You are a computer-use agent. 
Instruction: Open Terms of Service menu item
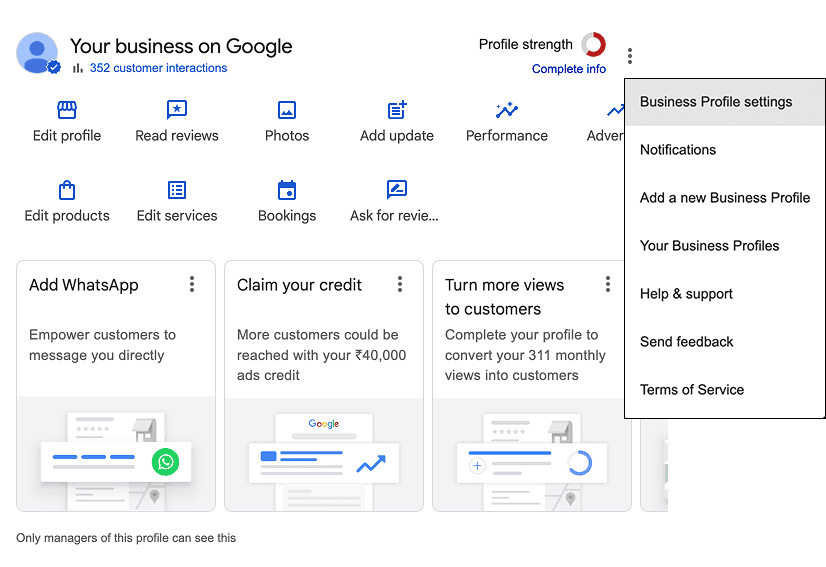click(725, 389)
